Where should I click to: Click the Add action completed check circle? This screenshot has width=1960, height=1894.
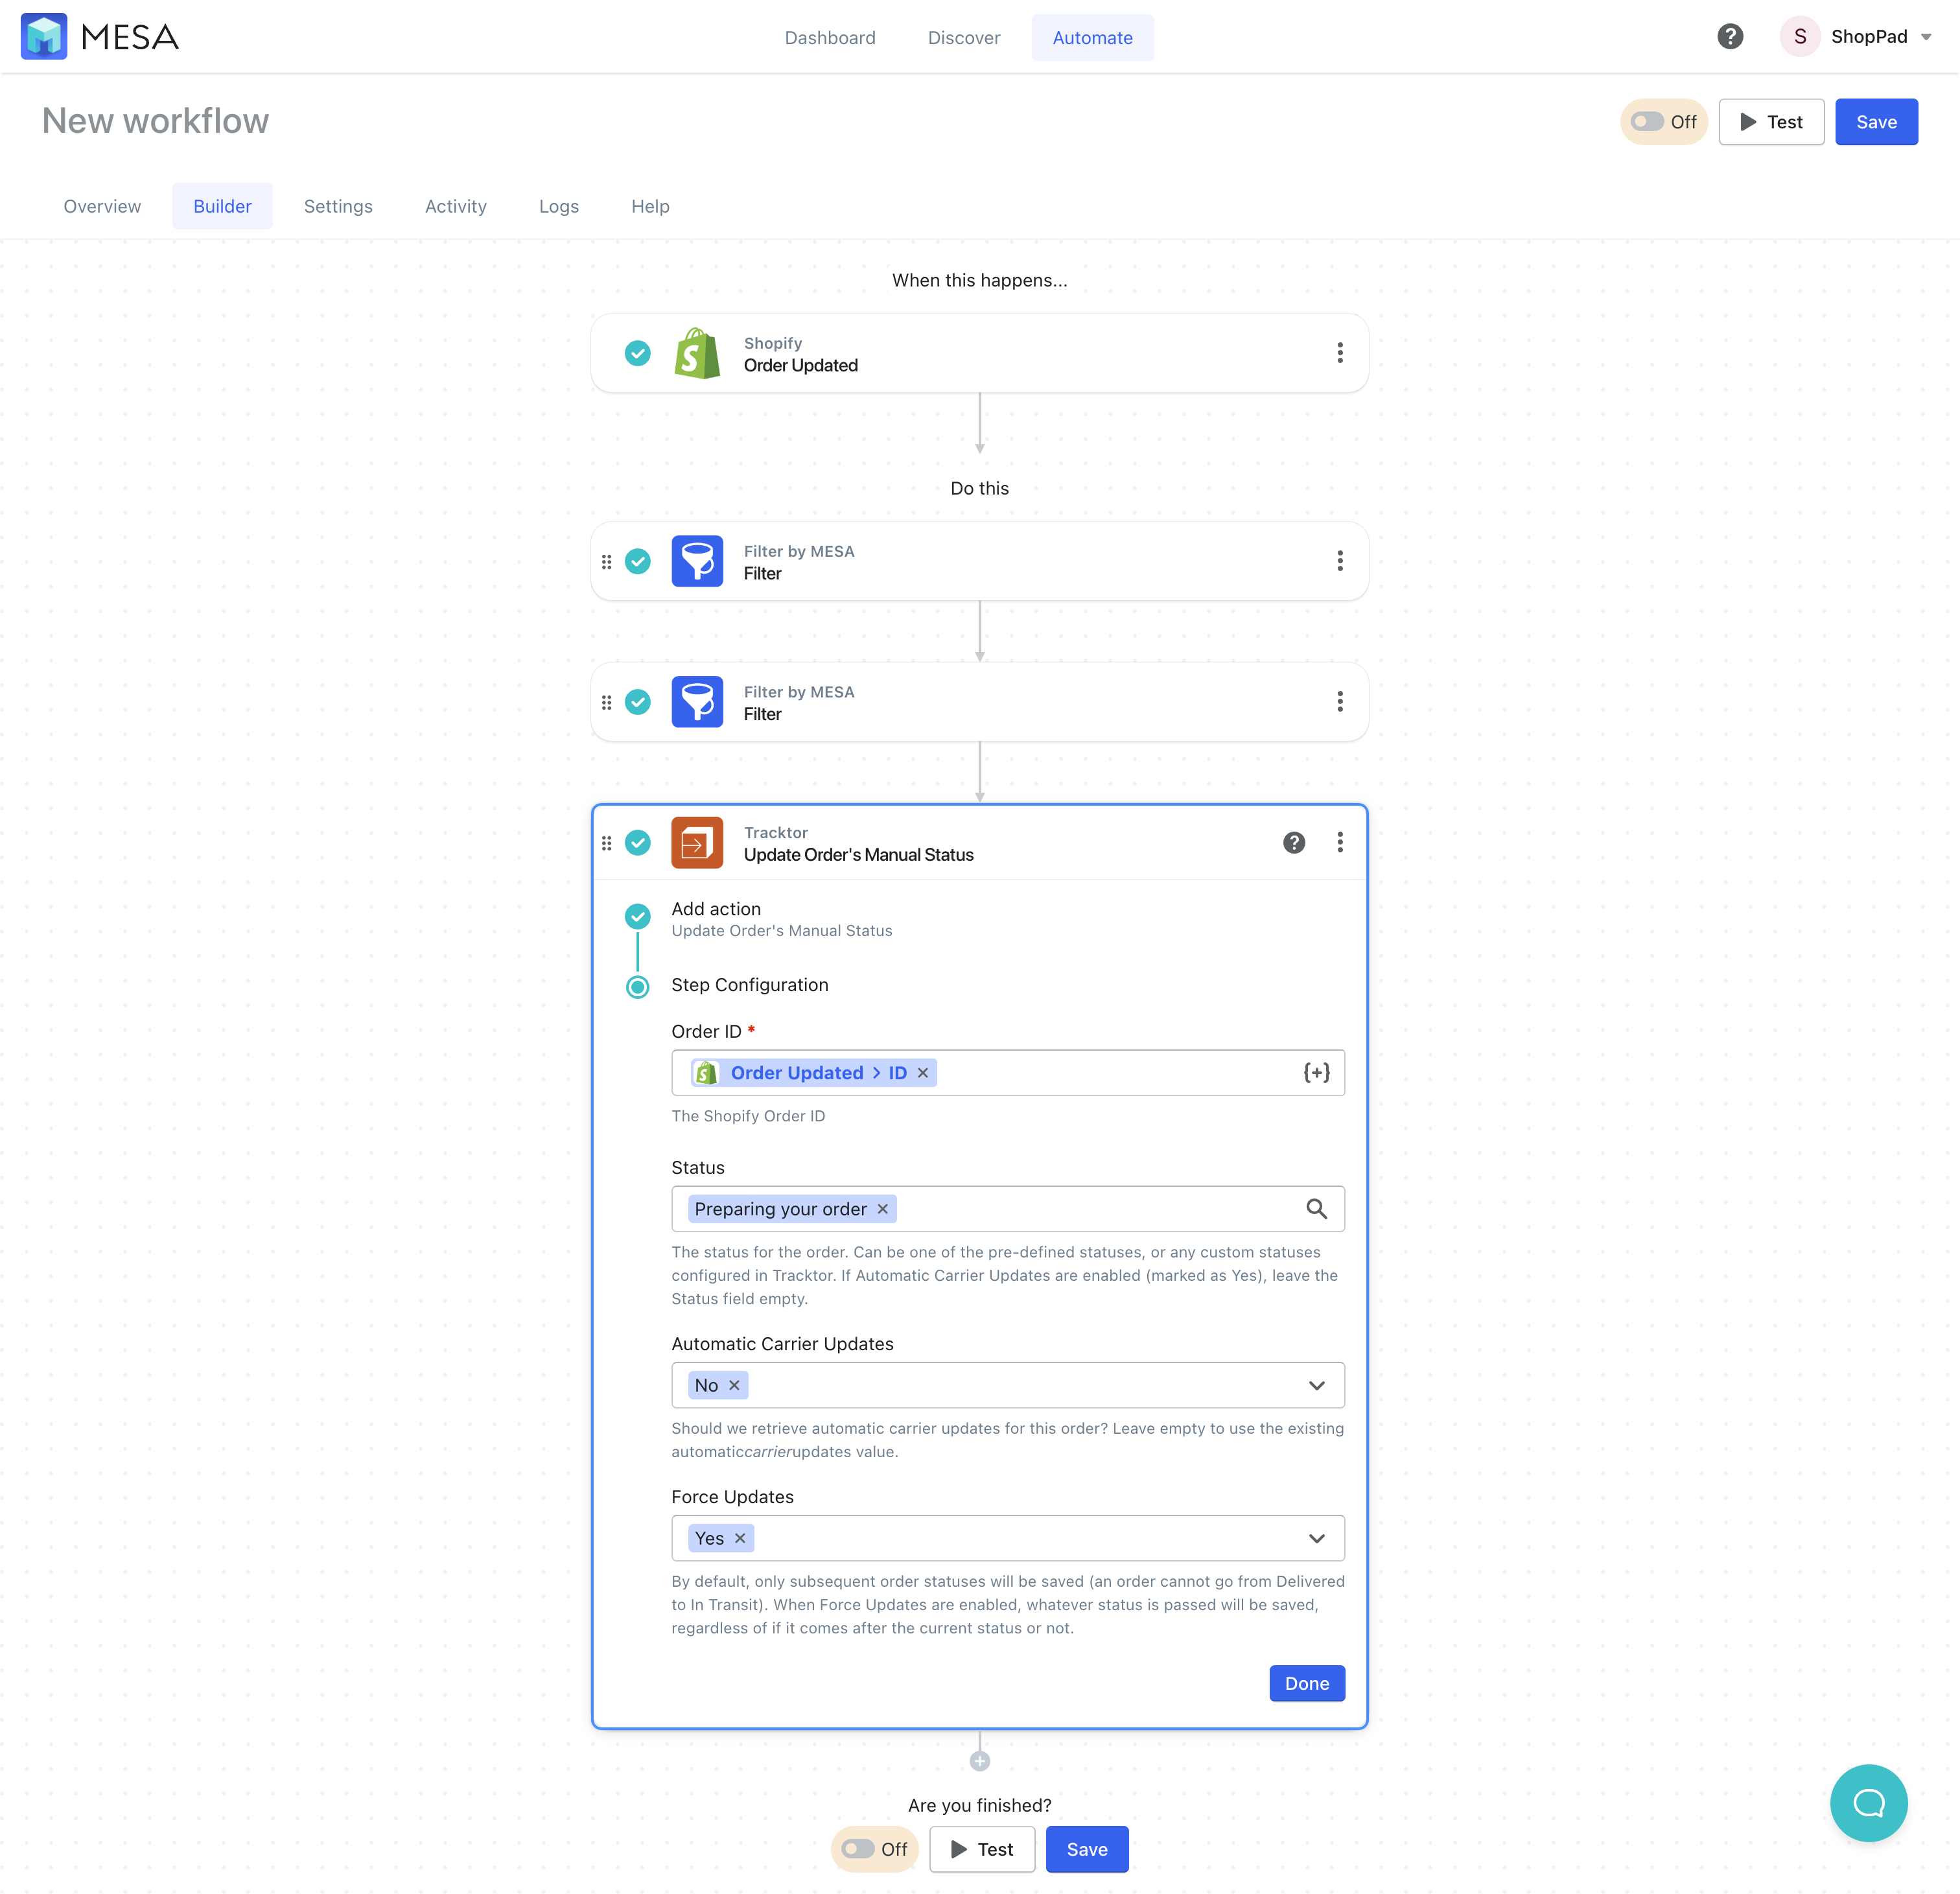637,916
